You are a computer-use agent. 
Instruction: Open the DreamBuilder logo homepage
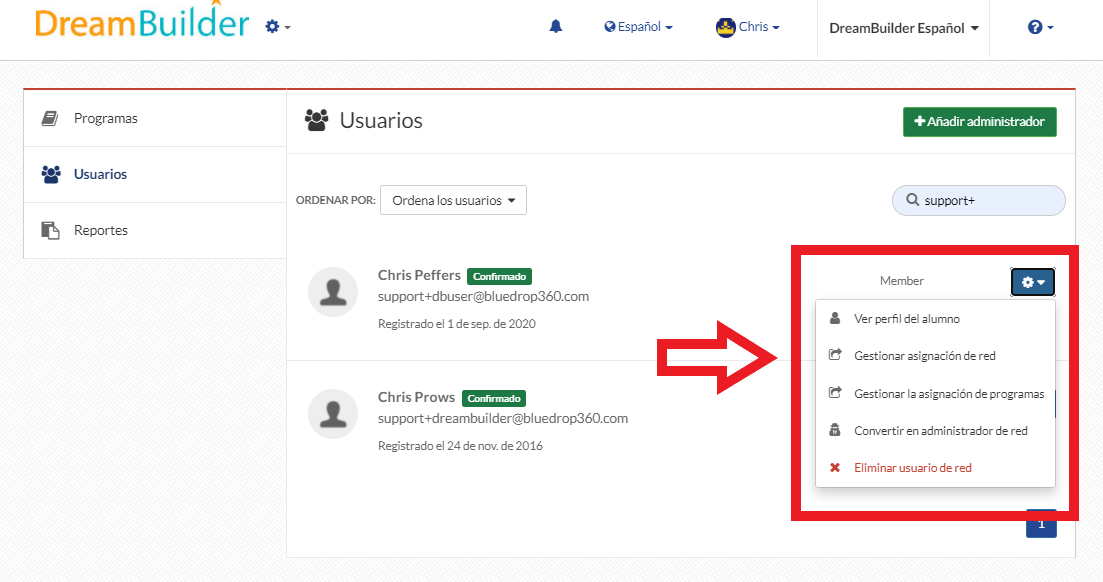coord(141,21)
